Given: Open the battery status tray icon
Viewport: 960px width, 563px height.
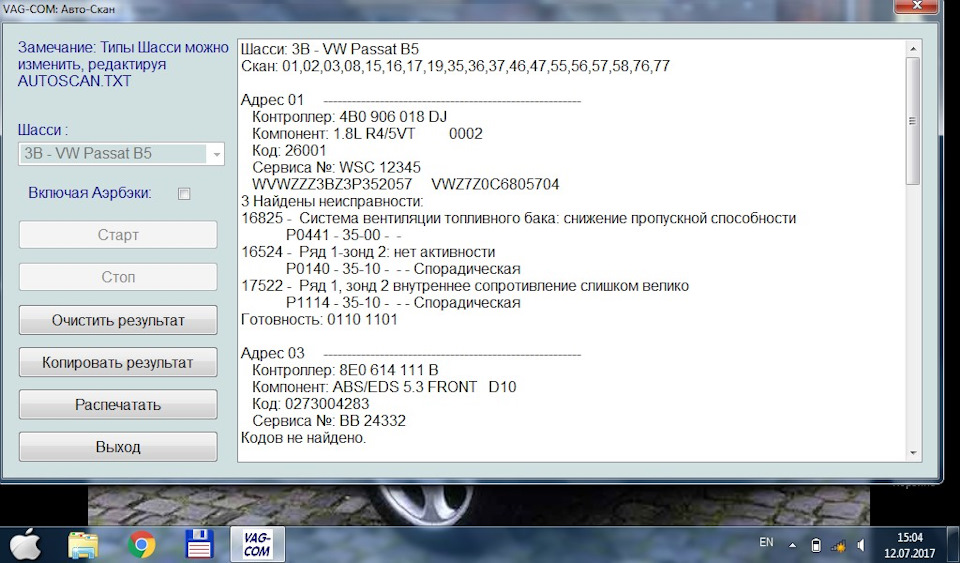Looking at the screenshot, I should (x=816, y=545).
